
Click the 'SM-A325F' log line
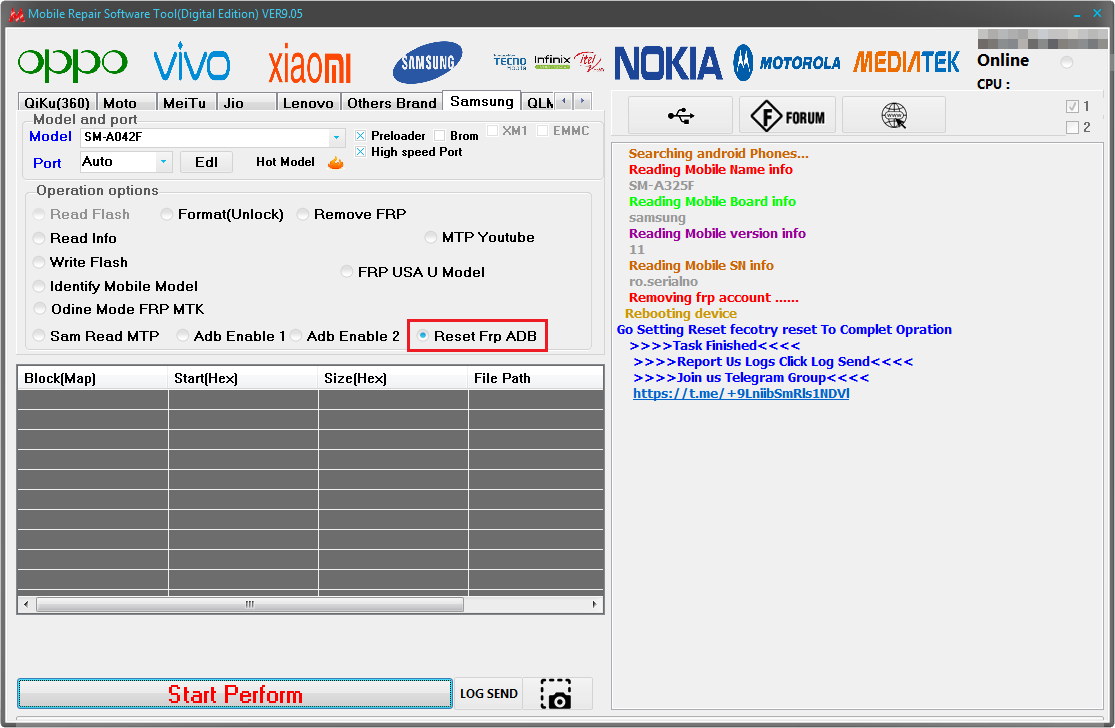(x=661, y=186)
